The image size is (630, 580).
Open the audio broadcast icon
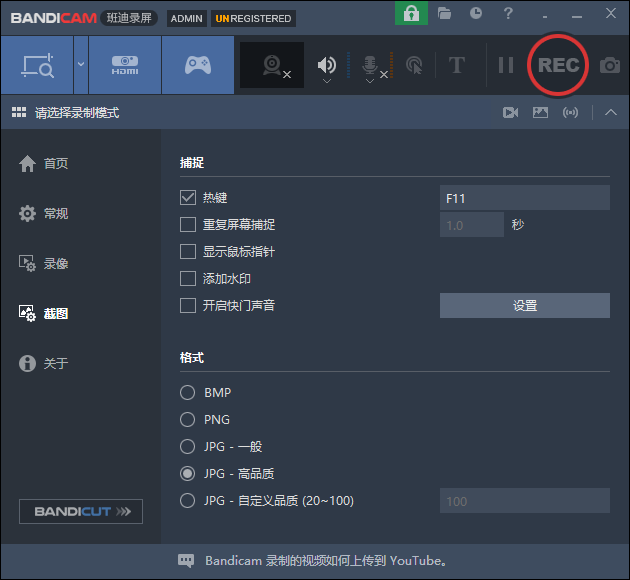[571, 112]
